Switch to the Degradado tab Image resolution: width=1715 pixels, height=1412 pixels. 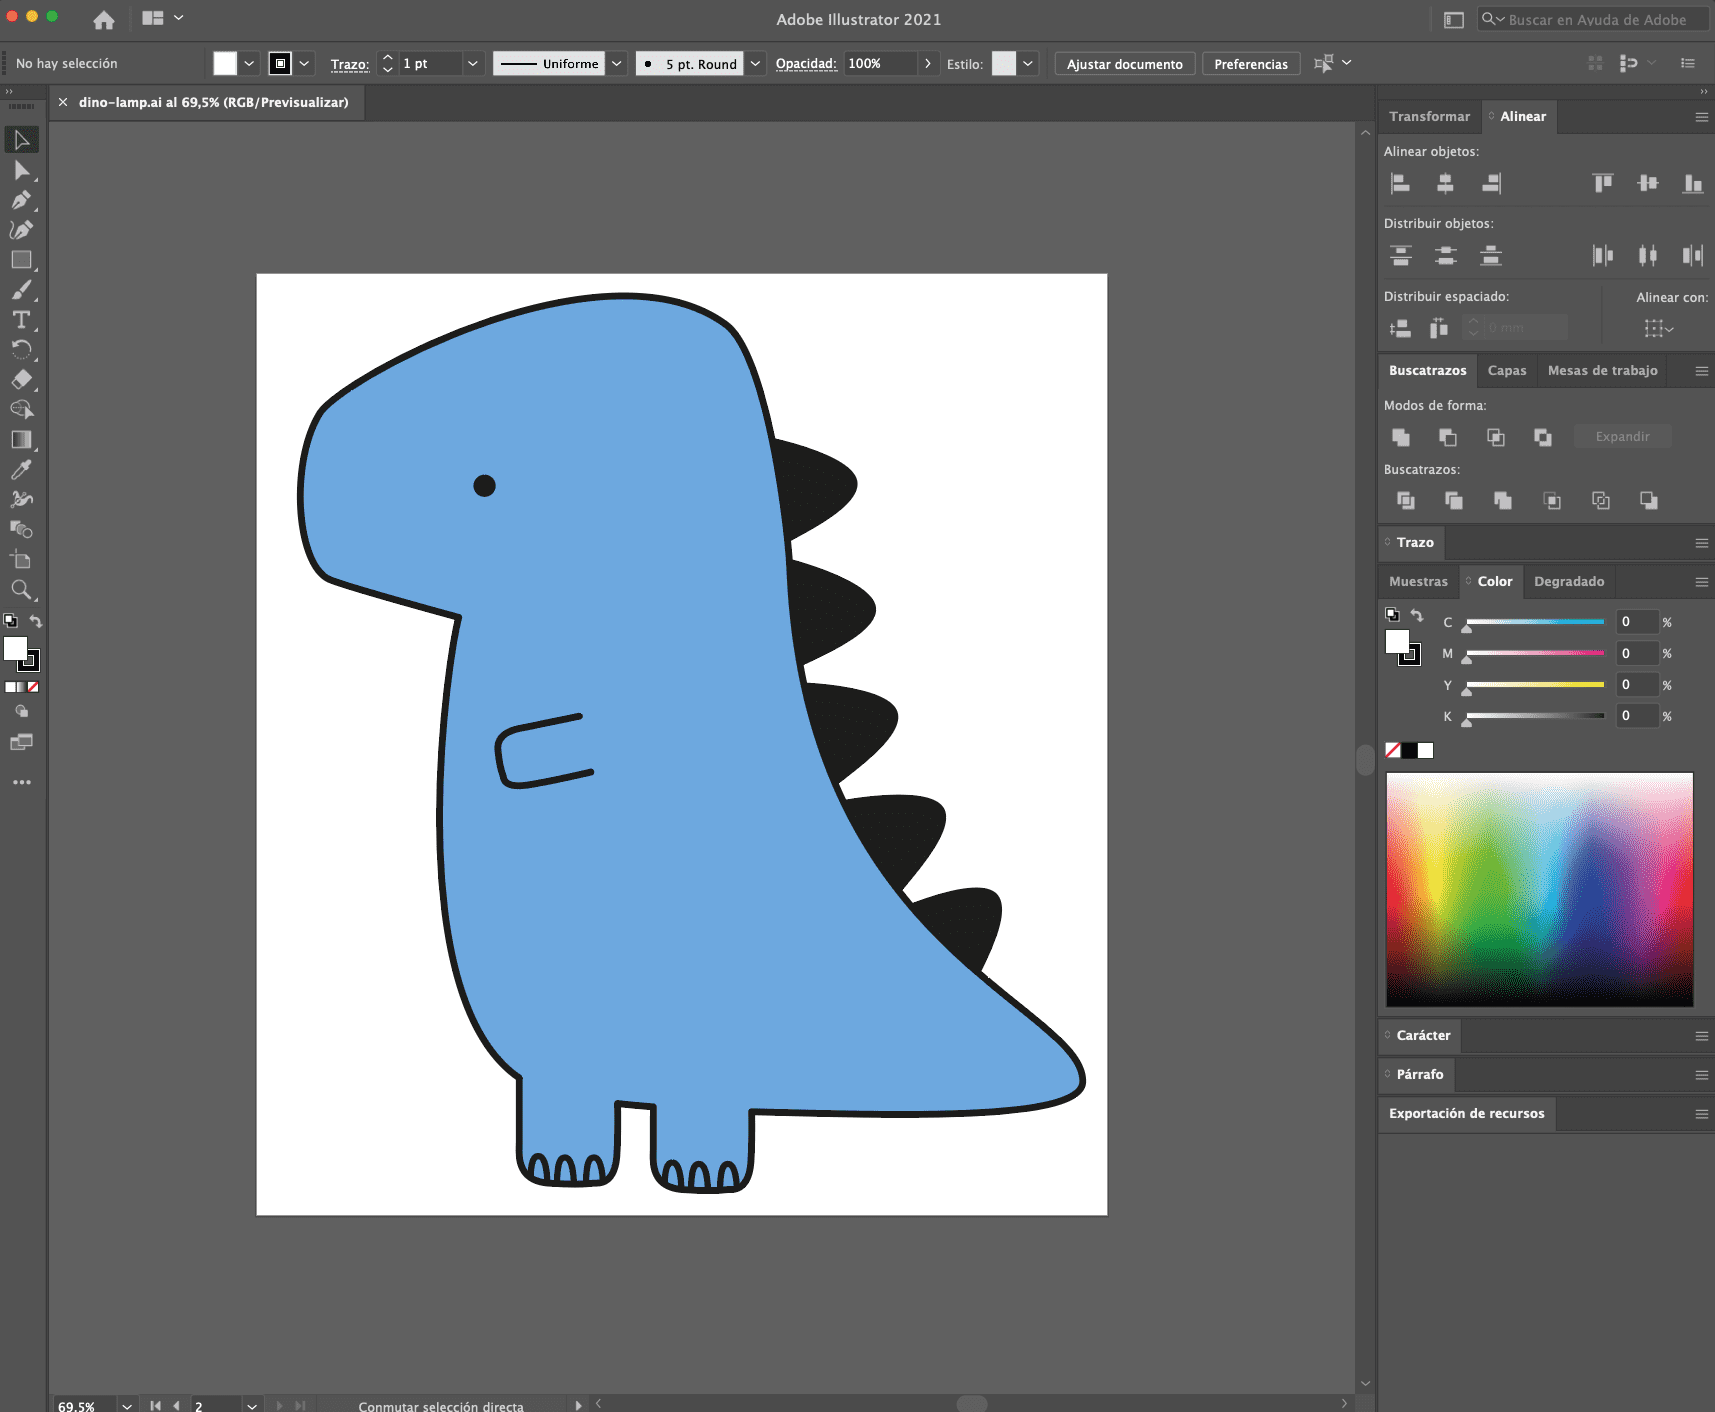[1568, 581]
